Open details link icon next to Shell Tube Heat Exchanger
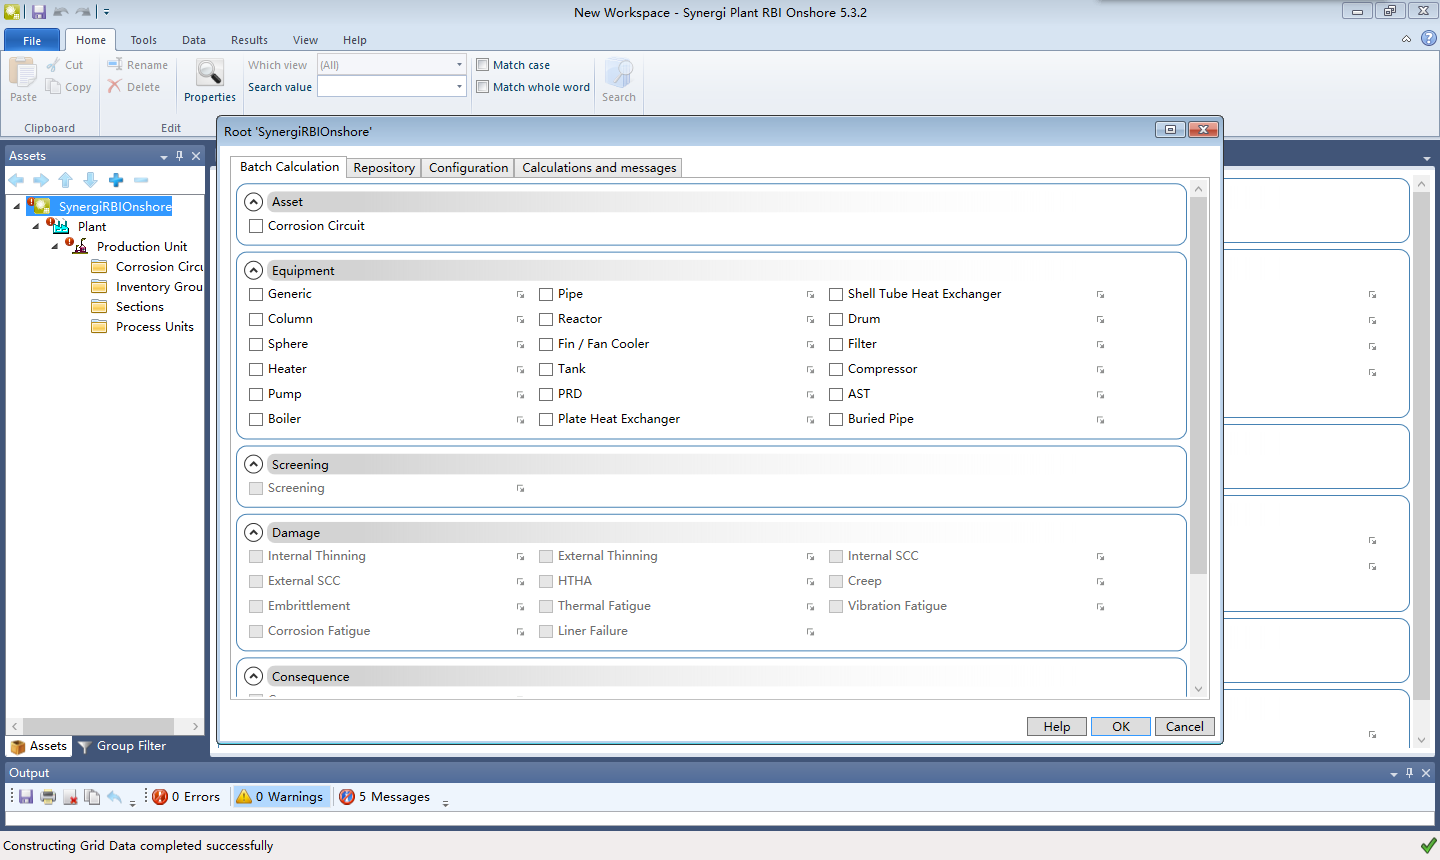The width and height of the screenshot is (1440, 860). point(1100,295)
